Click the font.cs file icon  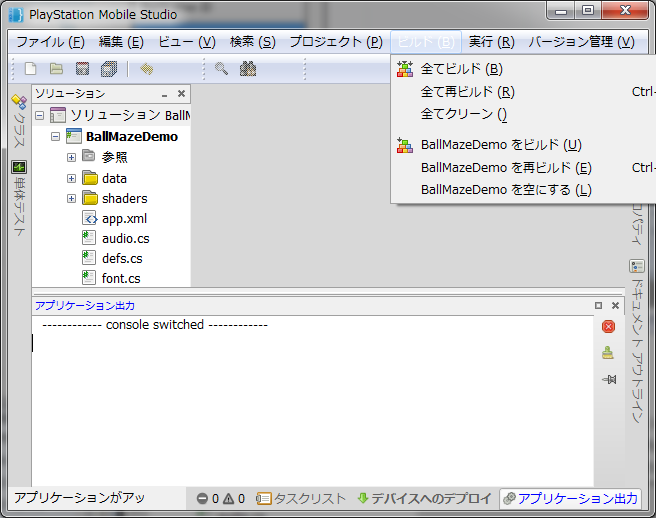pos(89,278)
